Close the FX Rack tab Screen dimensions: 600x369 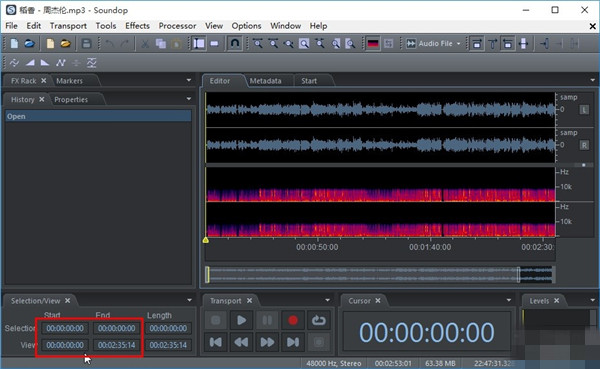pyautogui.click(x=44, y=80)
